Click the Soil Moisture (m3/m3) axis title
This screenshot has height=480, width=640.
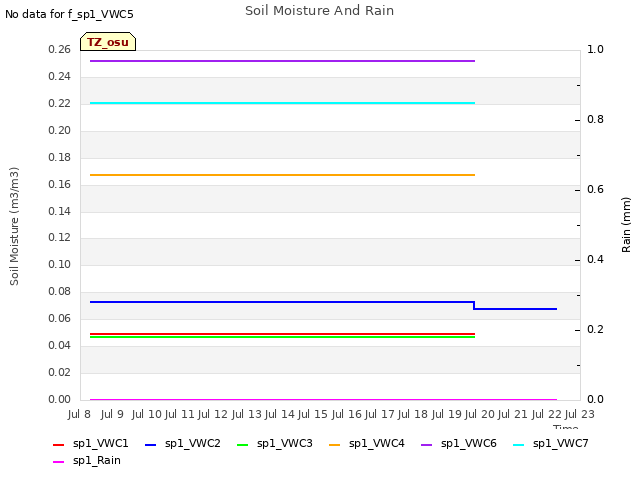(14, 226)
